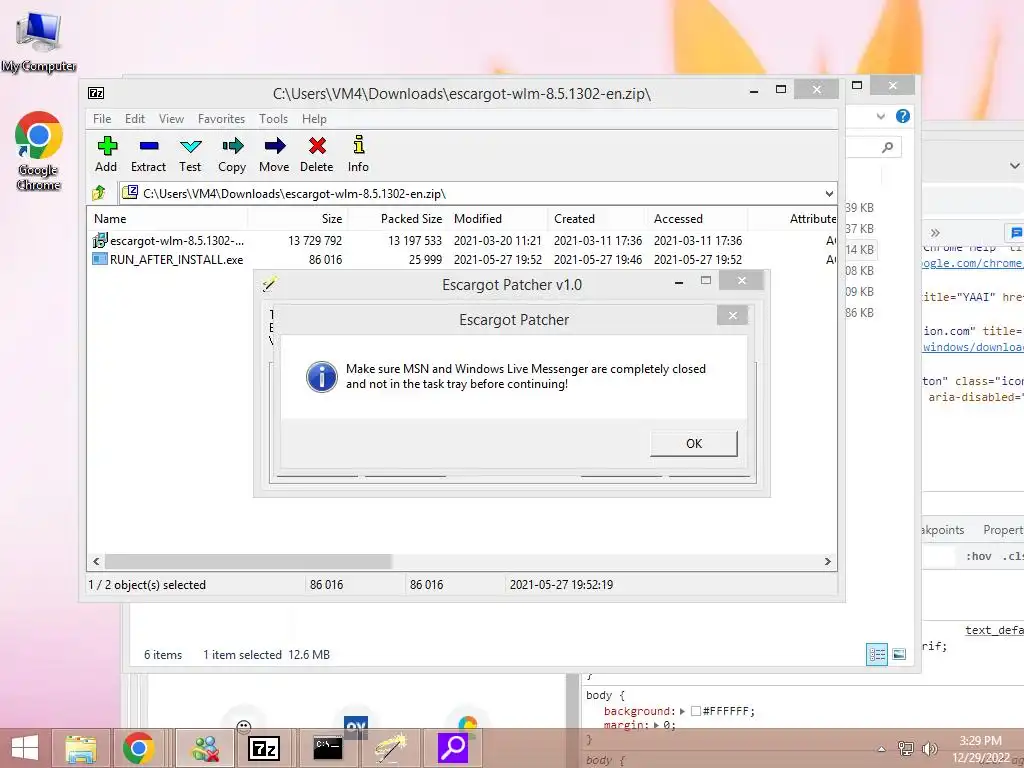Click the Explorer window help question mark
This screenshot has height=768, width=1024.
(x=903, y=116)
